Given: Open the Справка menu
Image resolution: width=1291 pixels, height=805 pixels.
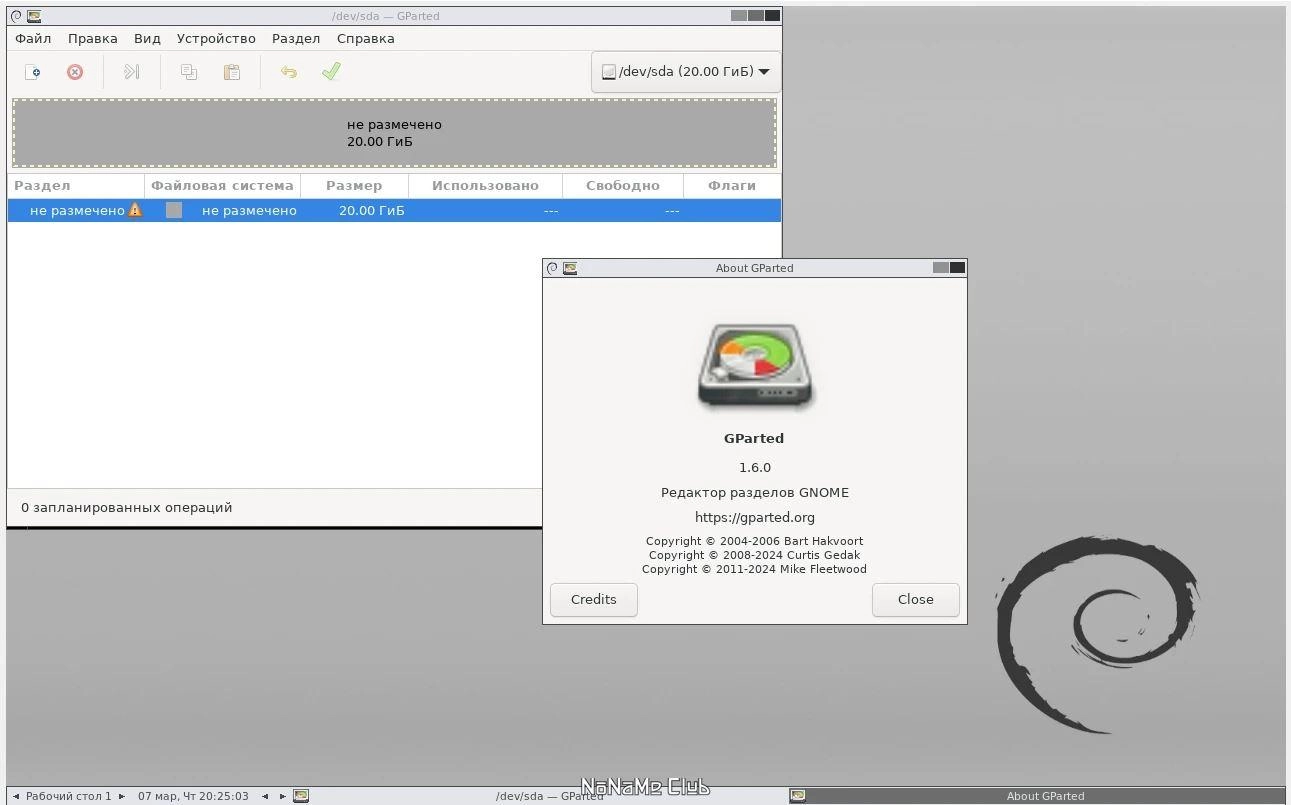Looking at the screenshot, I should click(366, 38).
